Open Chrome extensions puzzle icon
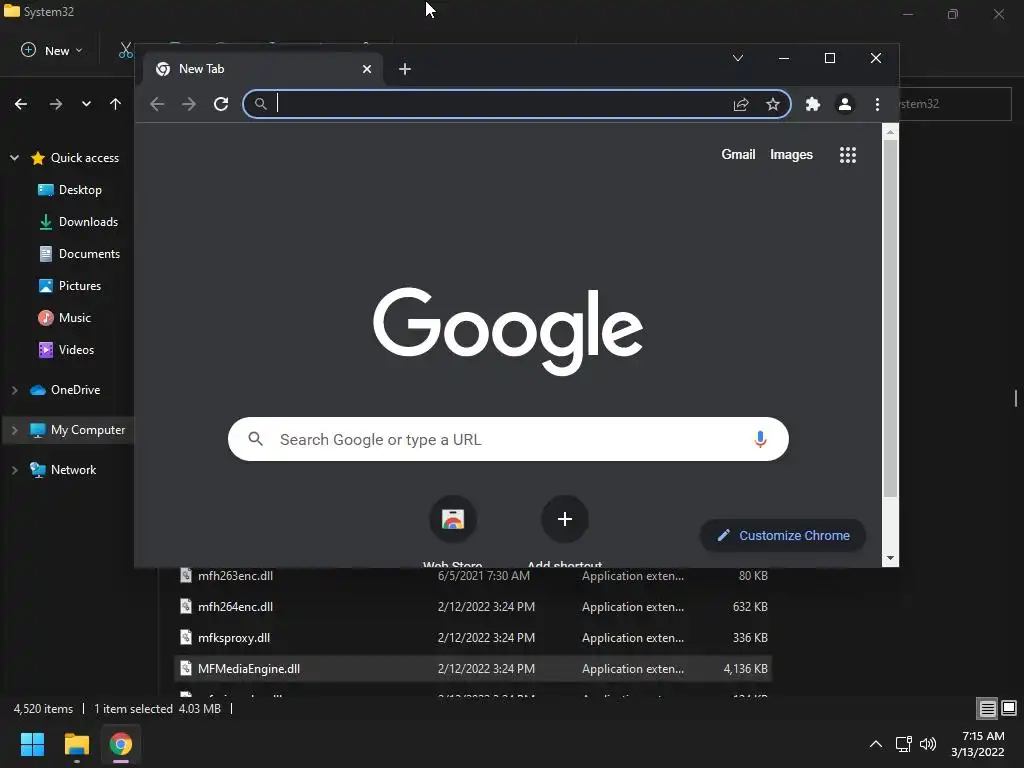Viewport: 1024px width, 768px height. click(812, 104)
